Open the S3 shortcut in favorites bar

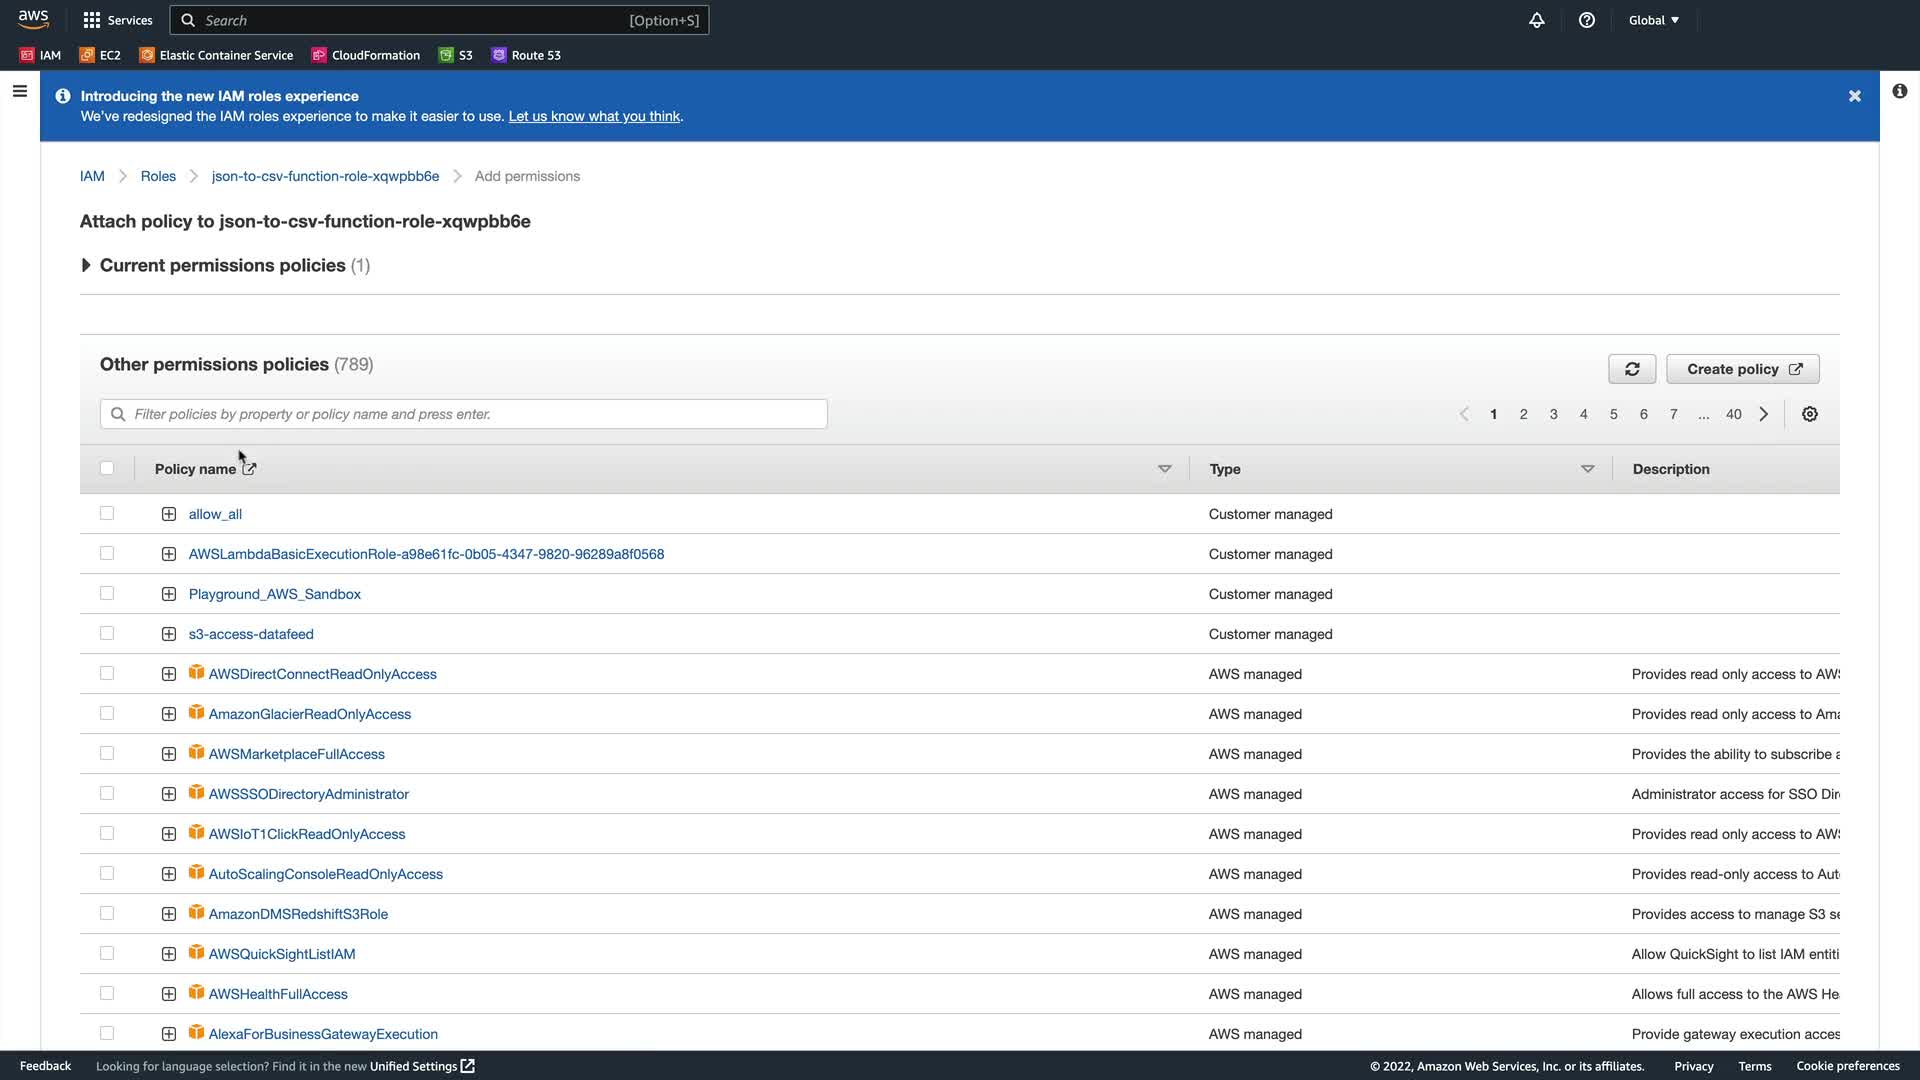[x=456, y=55]
